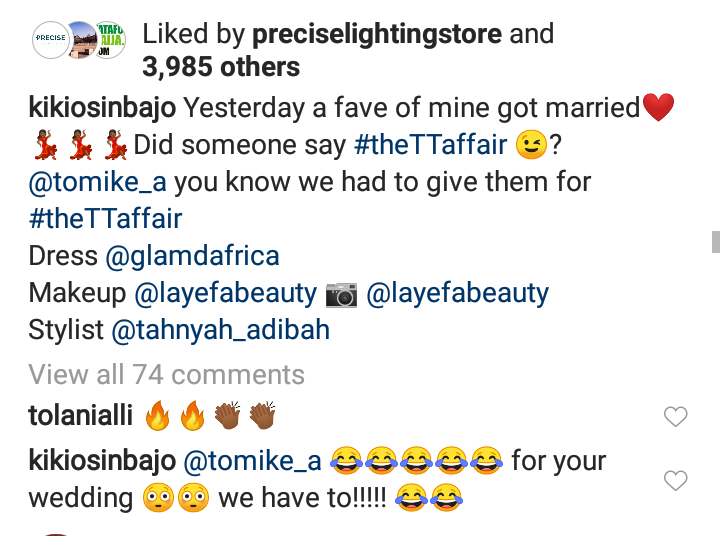Open @layefabeauty mention after camera emoji

tap(457, 293)
